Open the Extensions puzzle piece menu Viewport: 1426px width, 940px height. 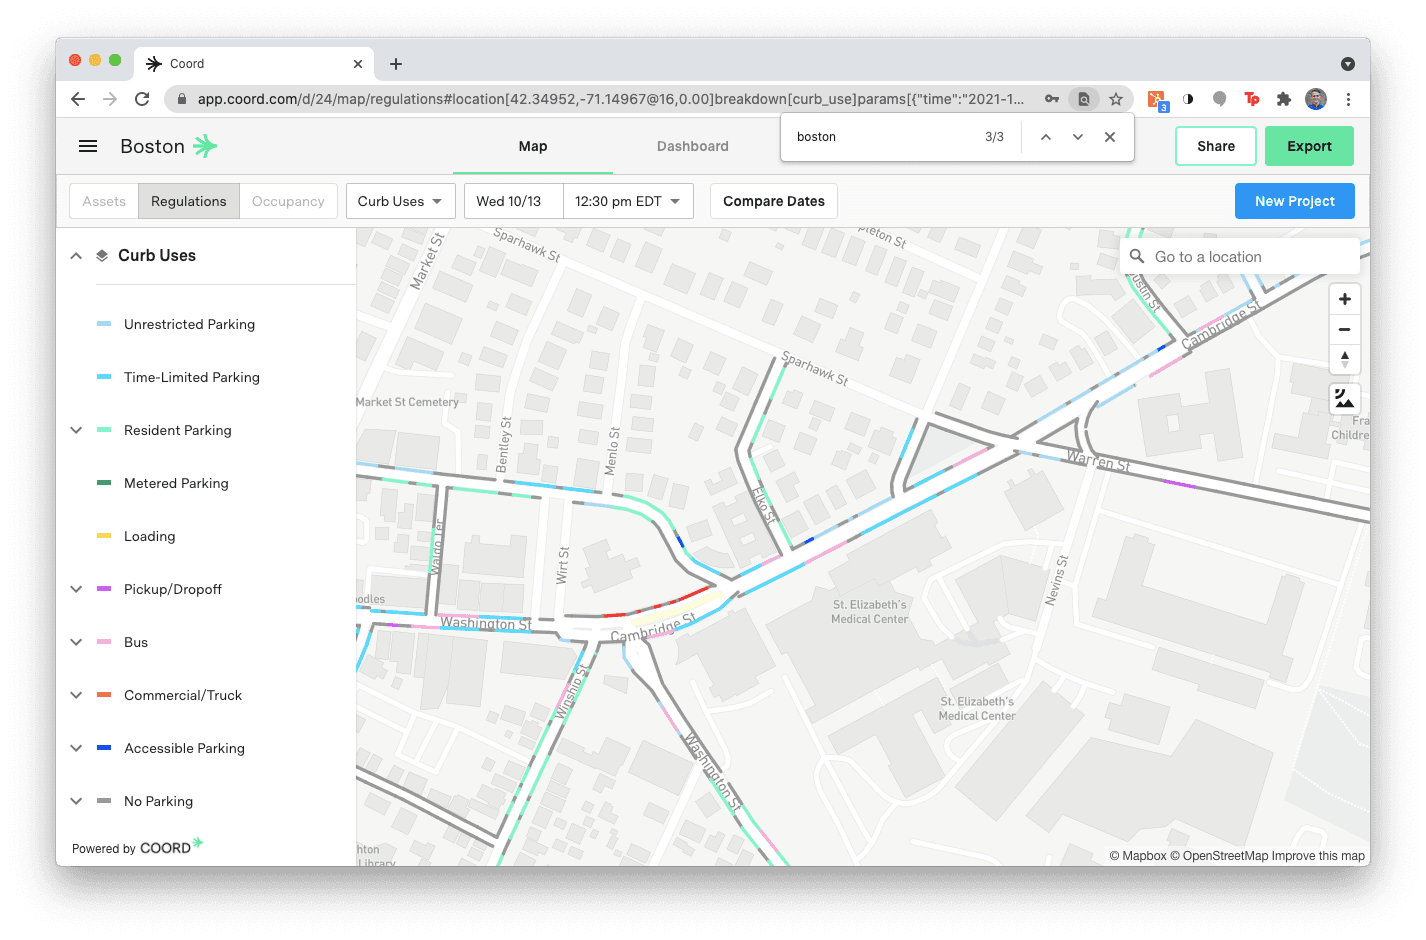[1284, 99]
